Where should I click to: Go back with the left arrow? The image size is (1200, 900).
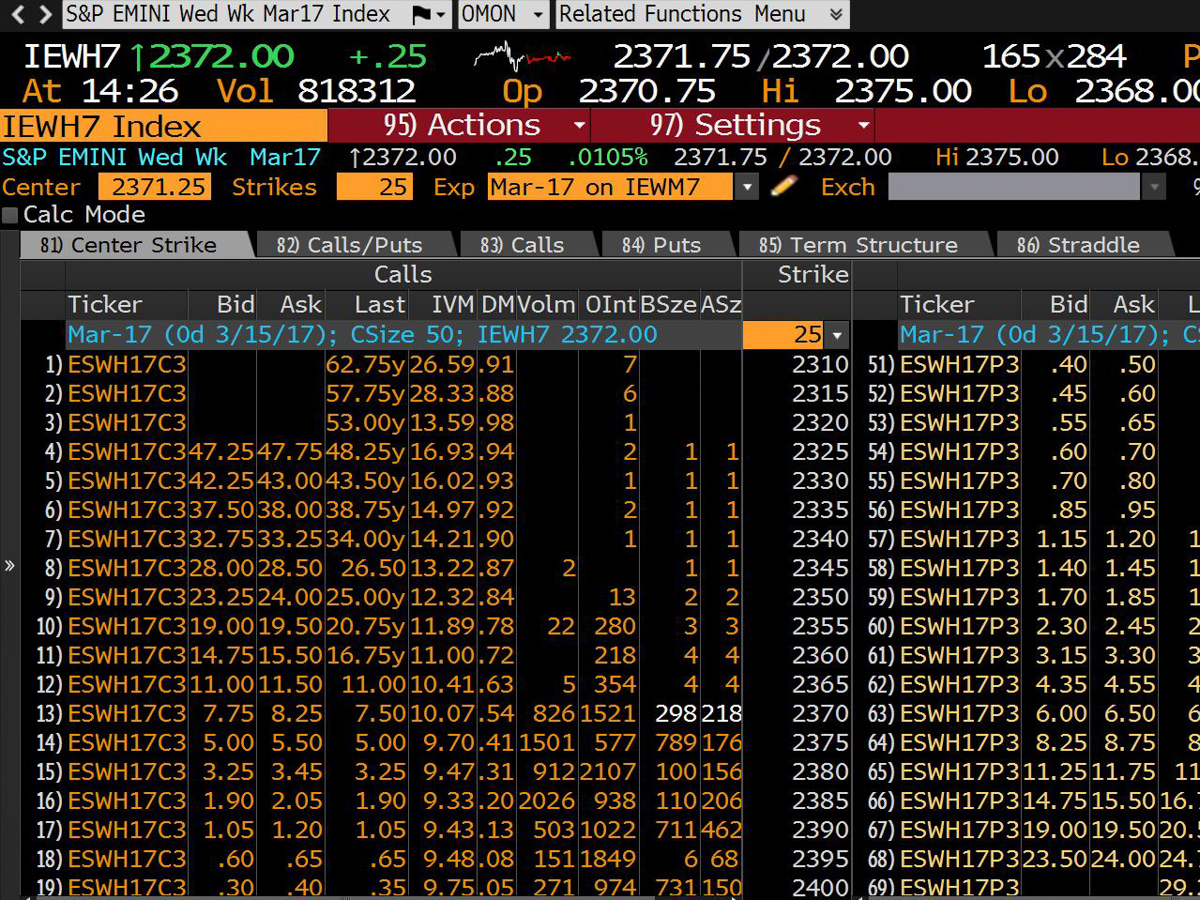(x=17, y=14)
